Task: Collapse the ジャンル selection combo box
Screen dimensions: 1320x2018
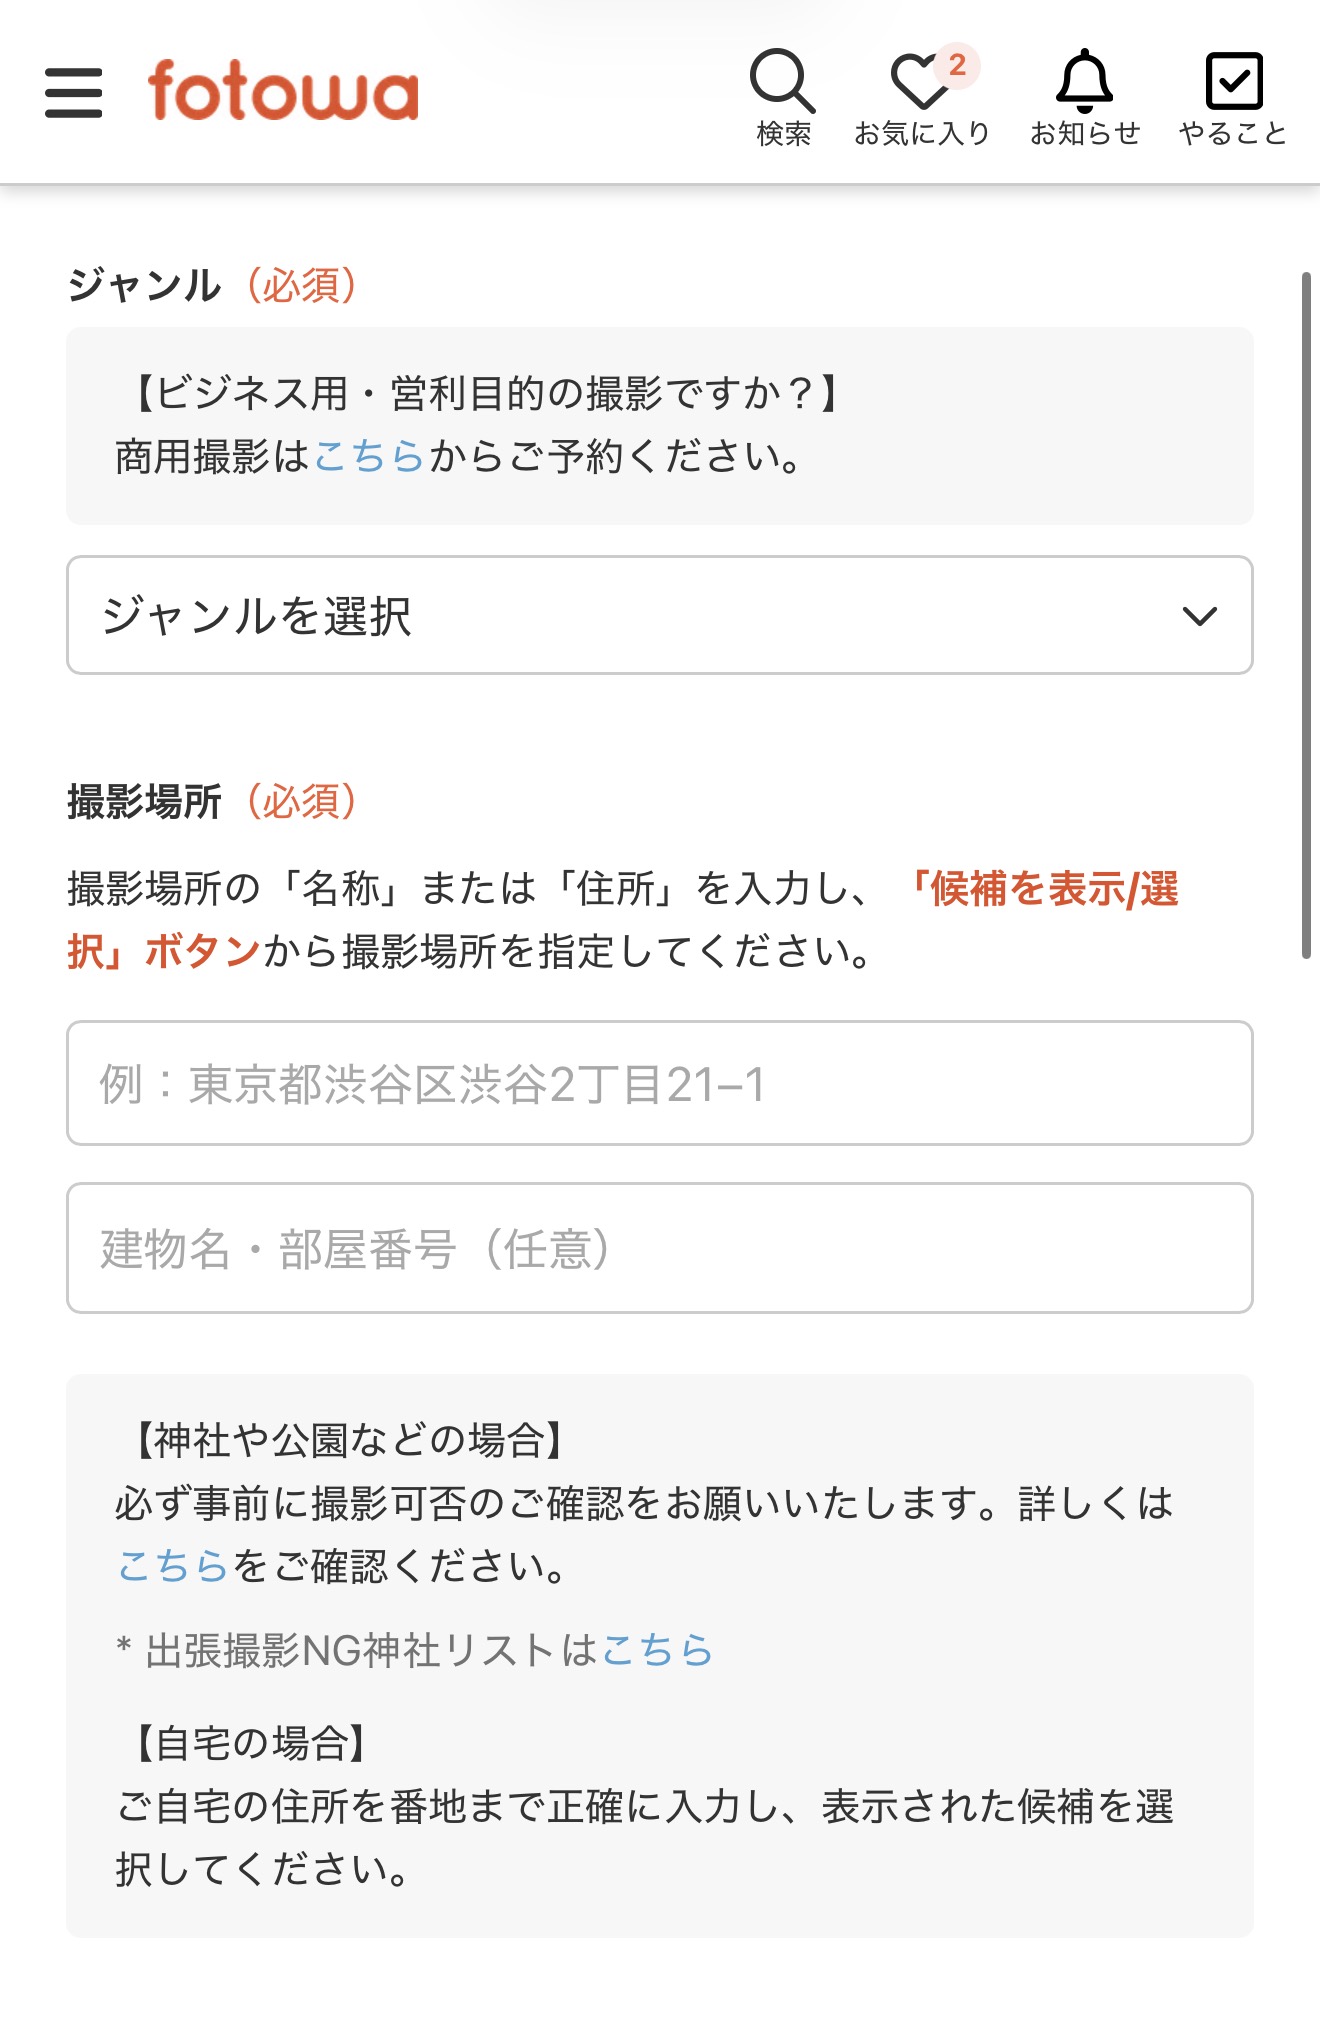Action: pyautogui.click(x=660, y=615)
